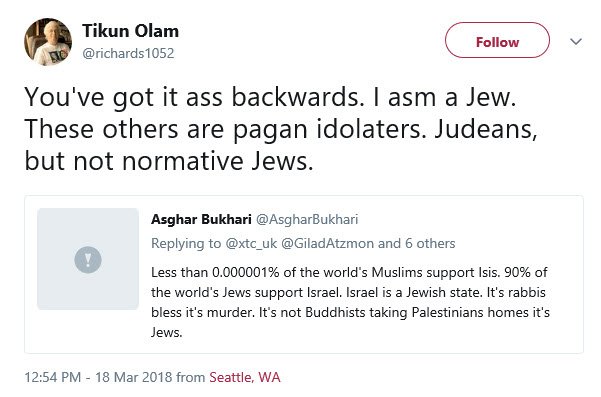Select the quoted tweet card's bottom line 'Jews.'

(166, 332)
